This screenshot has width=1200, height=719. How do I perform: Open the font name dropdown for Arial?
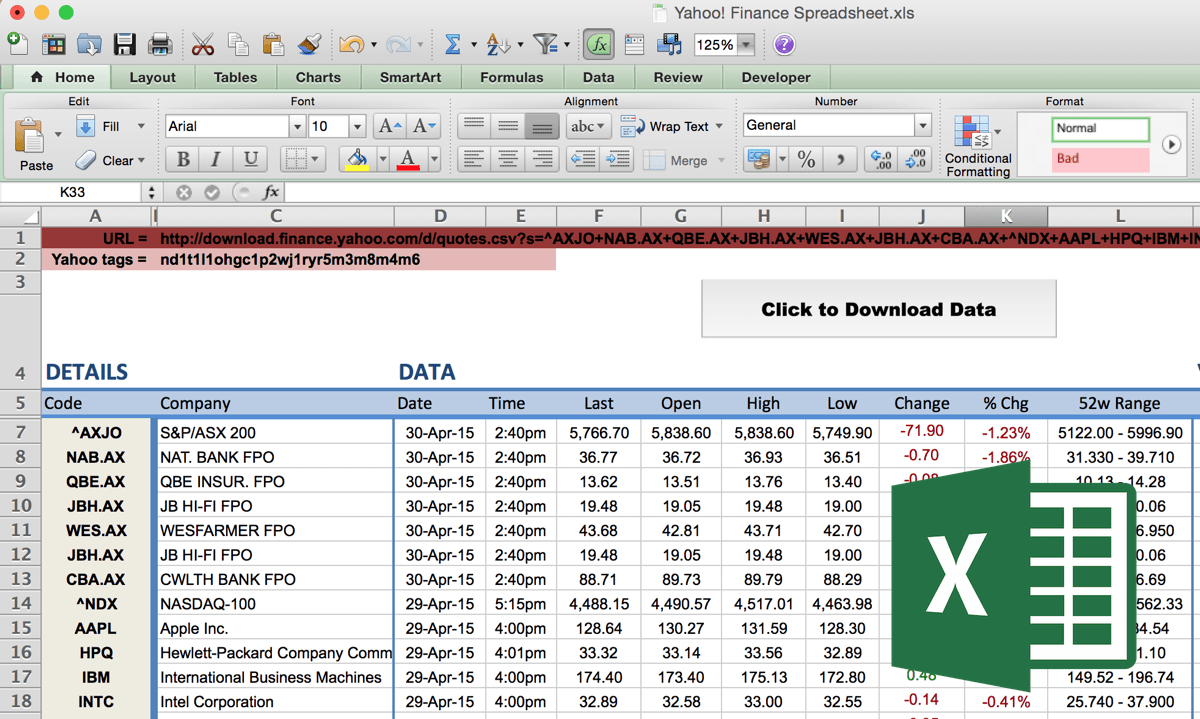point(296,126)
